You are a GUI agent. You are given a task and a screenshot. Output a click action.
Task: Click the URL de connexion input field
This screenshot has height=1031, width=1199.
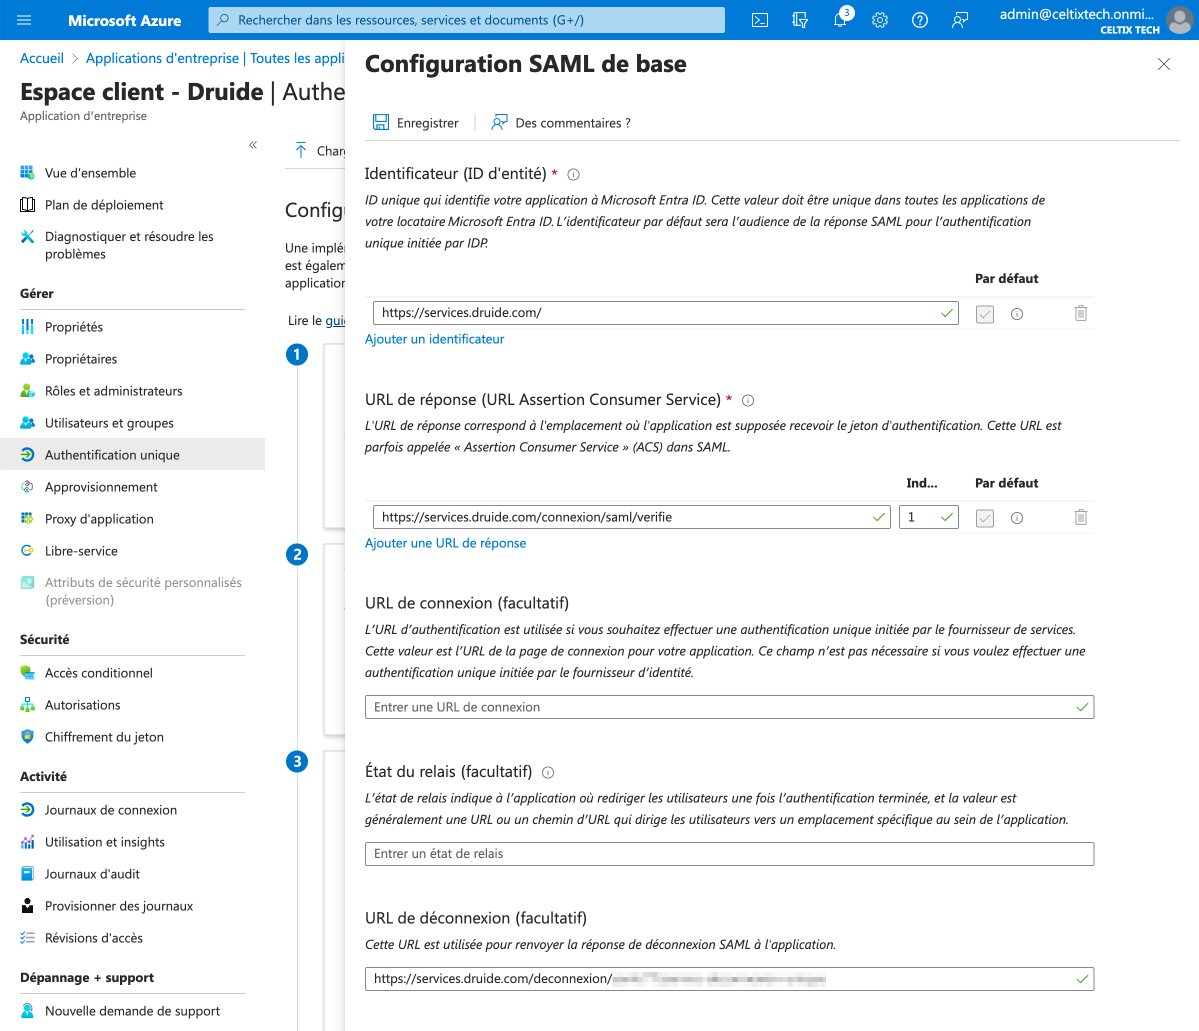[720, 707]
